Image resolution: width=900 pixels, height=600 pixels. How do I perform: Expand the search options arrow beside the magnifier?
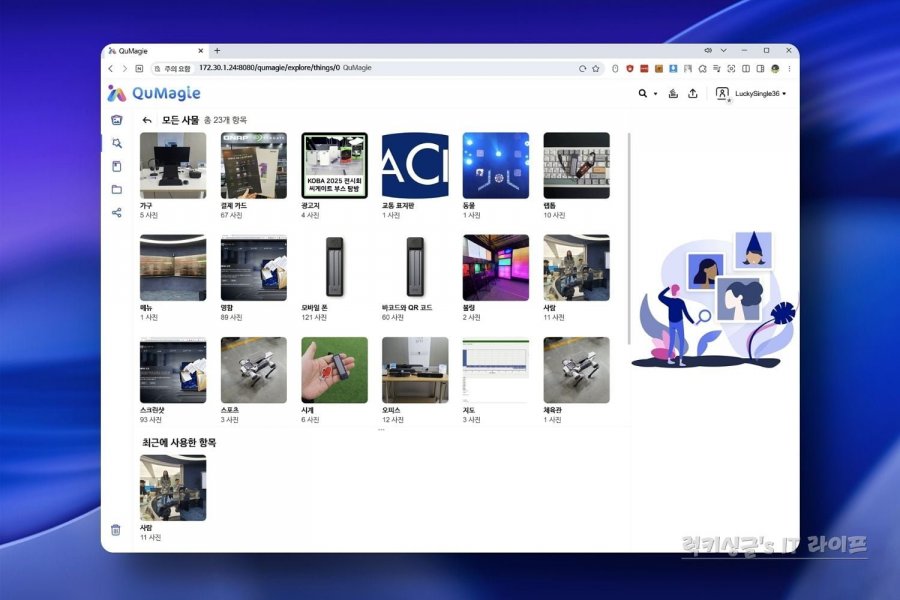[655, 94]
